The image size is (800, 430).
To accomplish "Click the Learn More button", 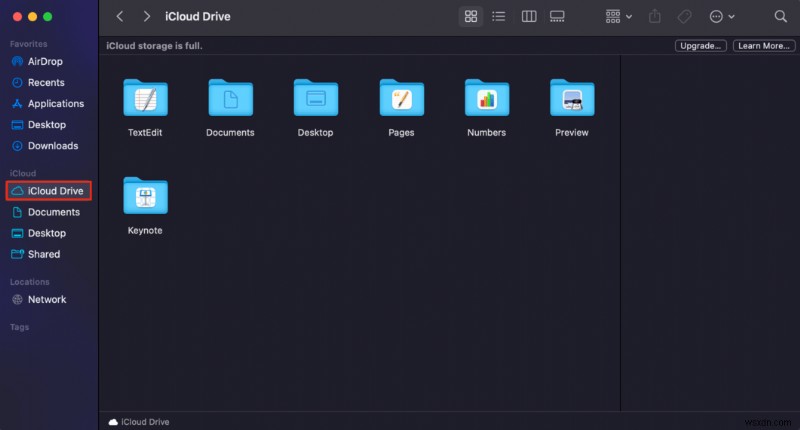I will pyautogui.click(x=761, y=46).
